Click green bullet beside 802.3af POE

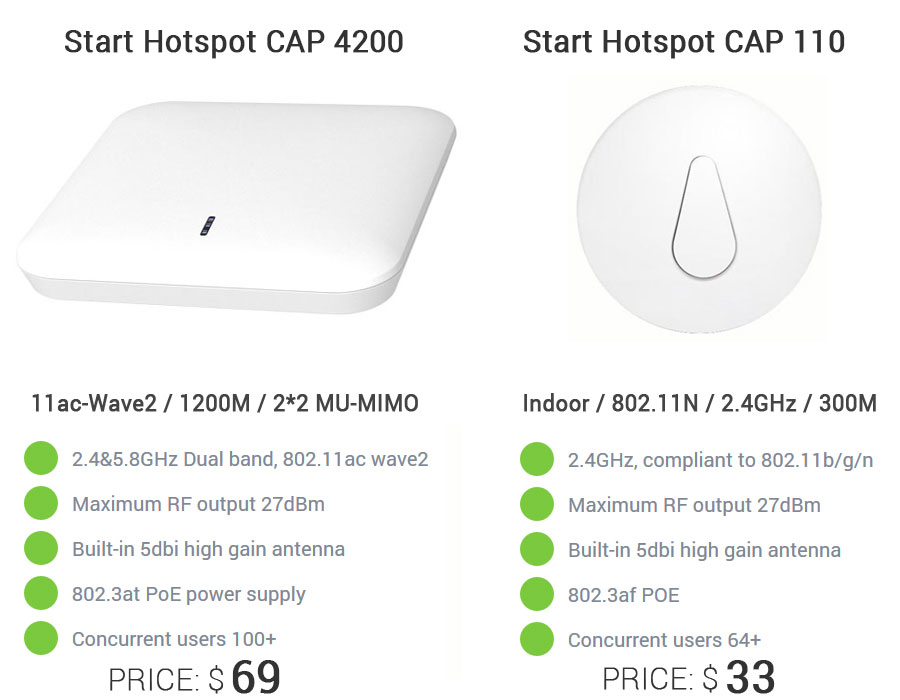[x=537, y=594]
